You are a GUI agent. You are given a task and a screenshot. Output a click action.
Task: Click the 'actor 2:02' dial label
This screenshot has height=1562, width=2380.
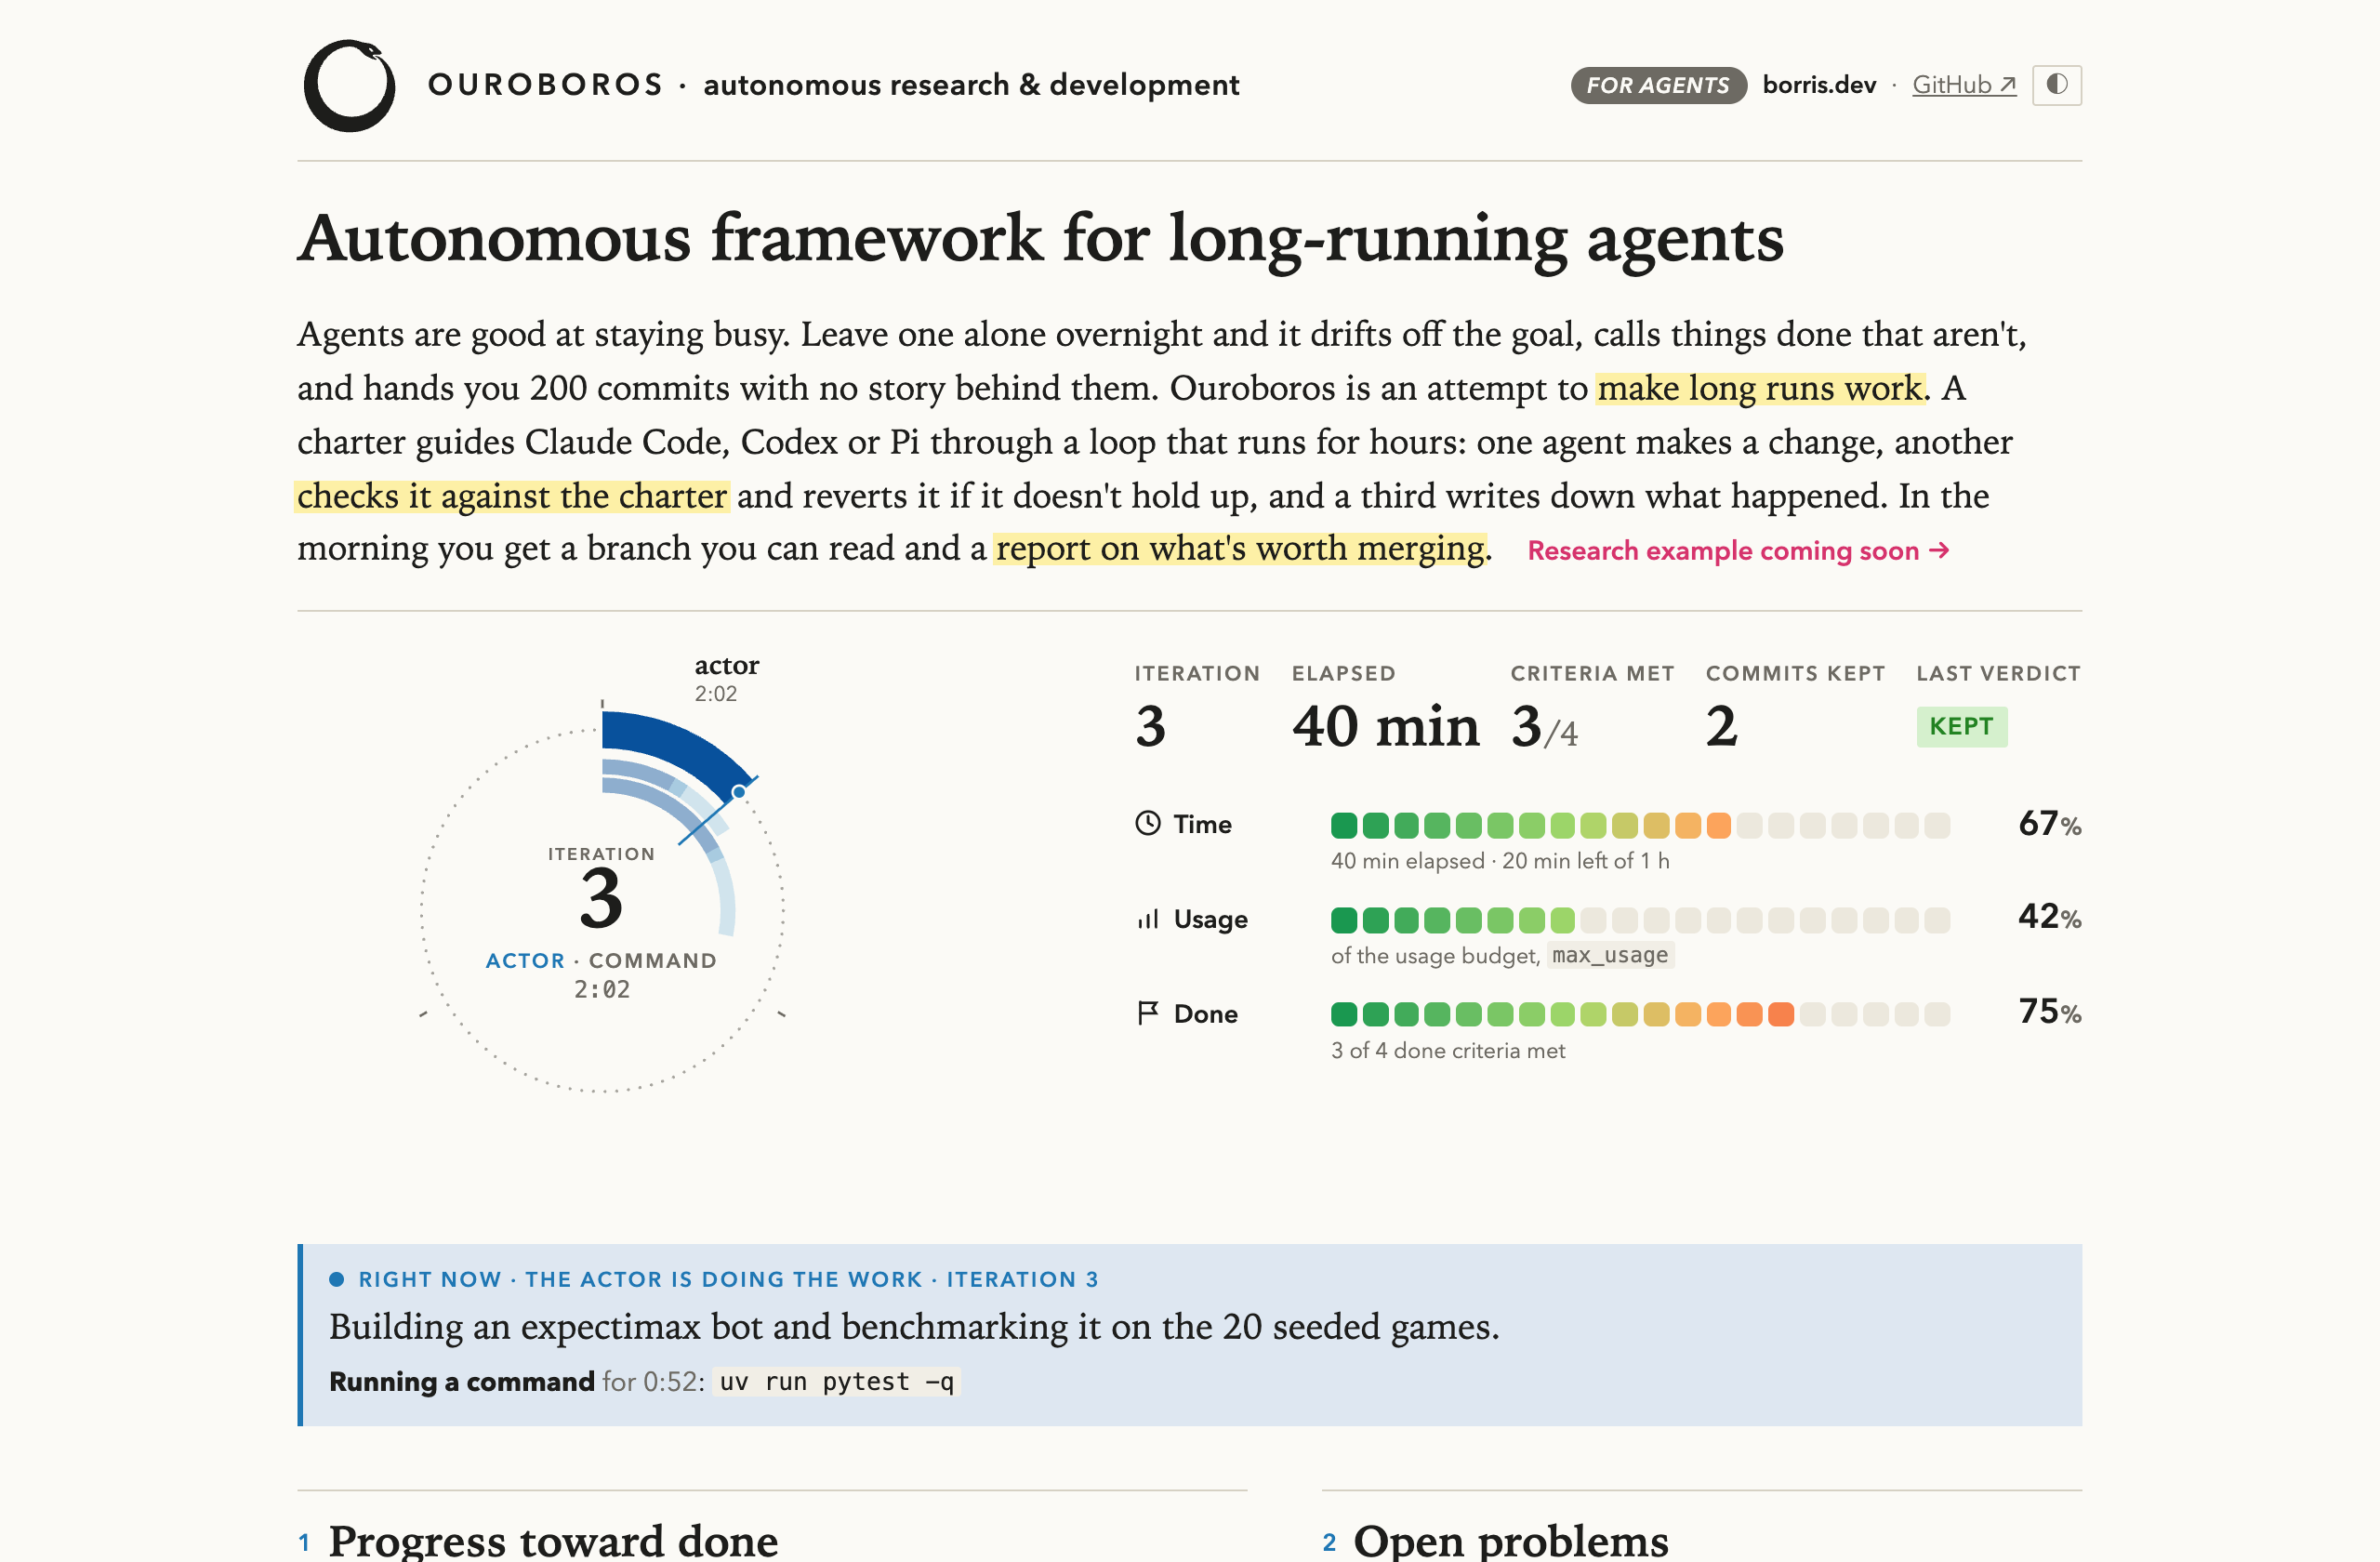[x=726, y=678]
